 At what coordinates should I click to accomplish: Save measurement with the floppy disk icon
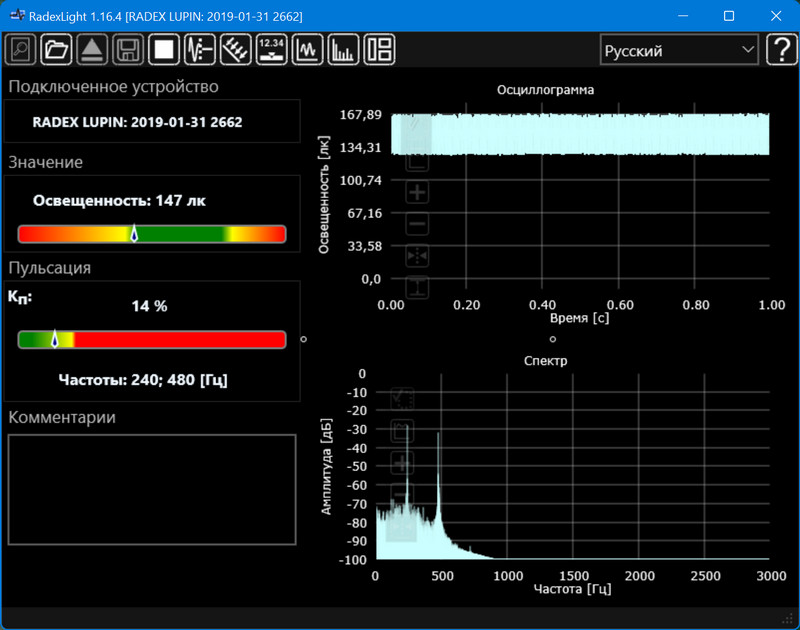coord(127,49)
